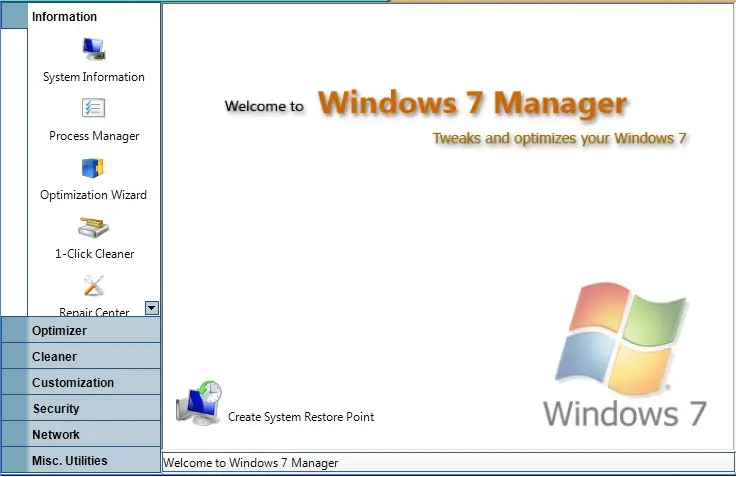Launch the Process Manager checklist icon
The height and width of the screenshot is (477, 736).
point(93,108)
